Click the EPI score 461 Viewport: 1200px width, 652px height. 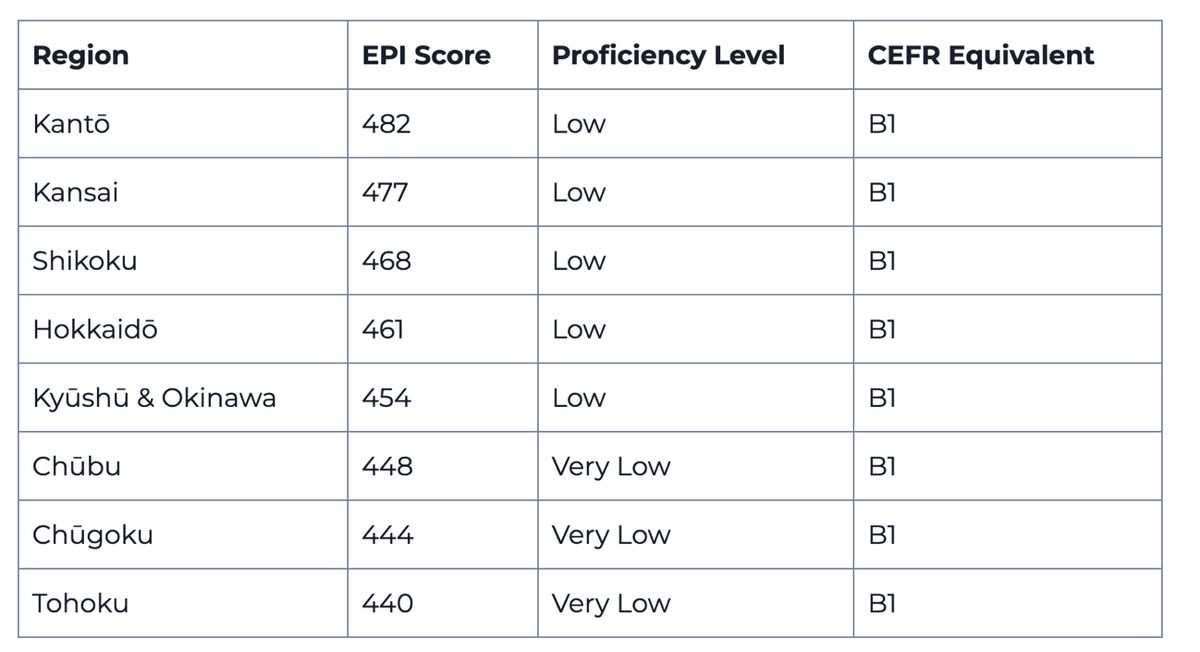point(383,329)
